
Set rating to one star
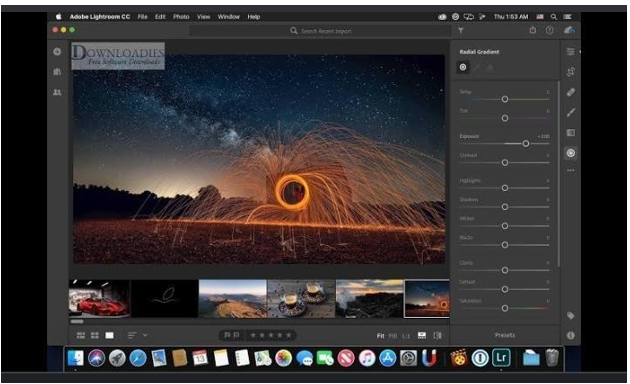pos(253,335)
